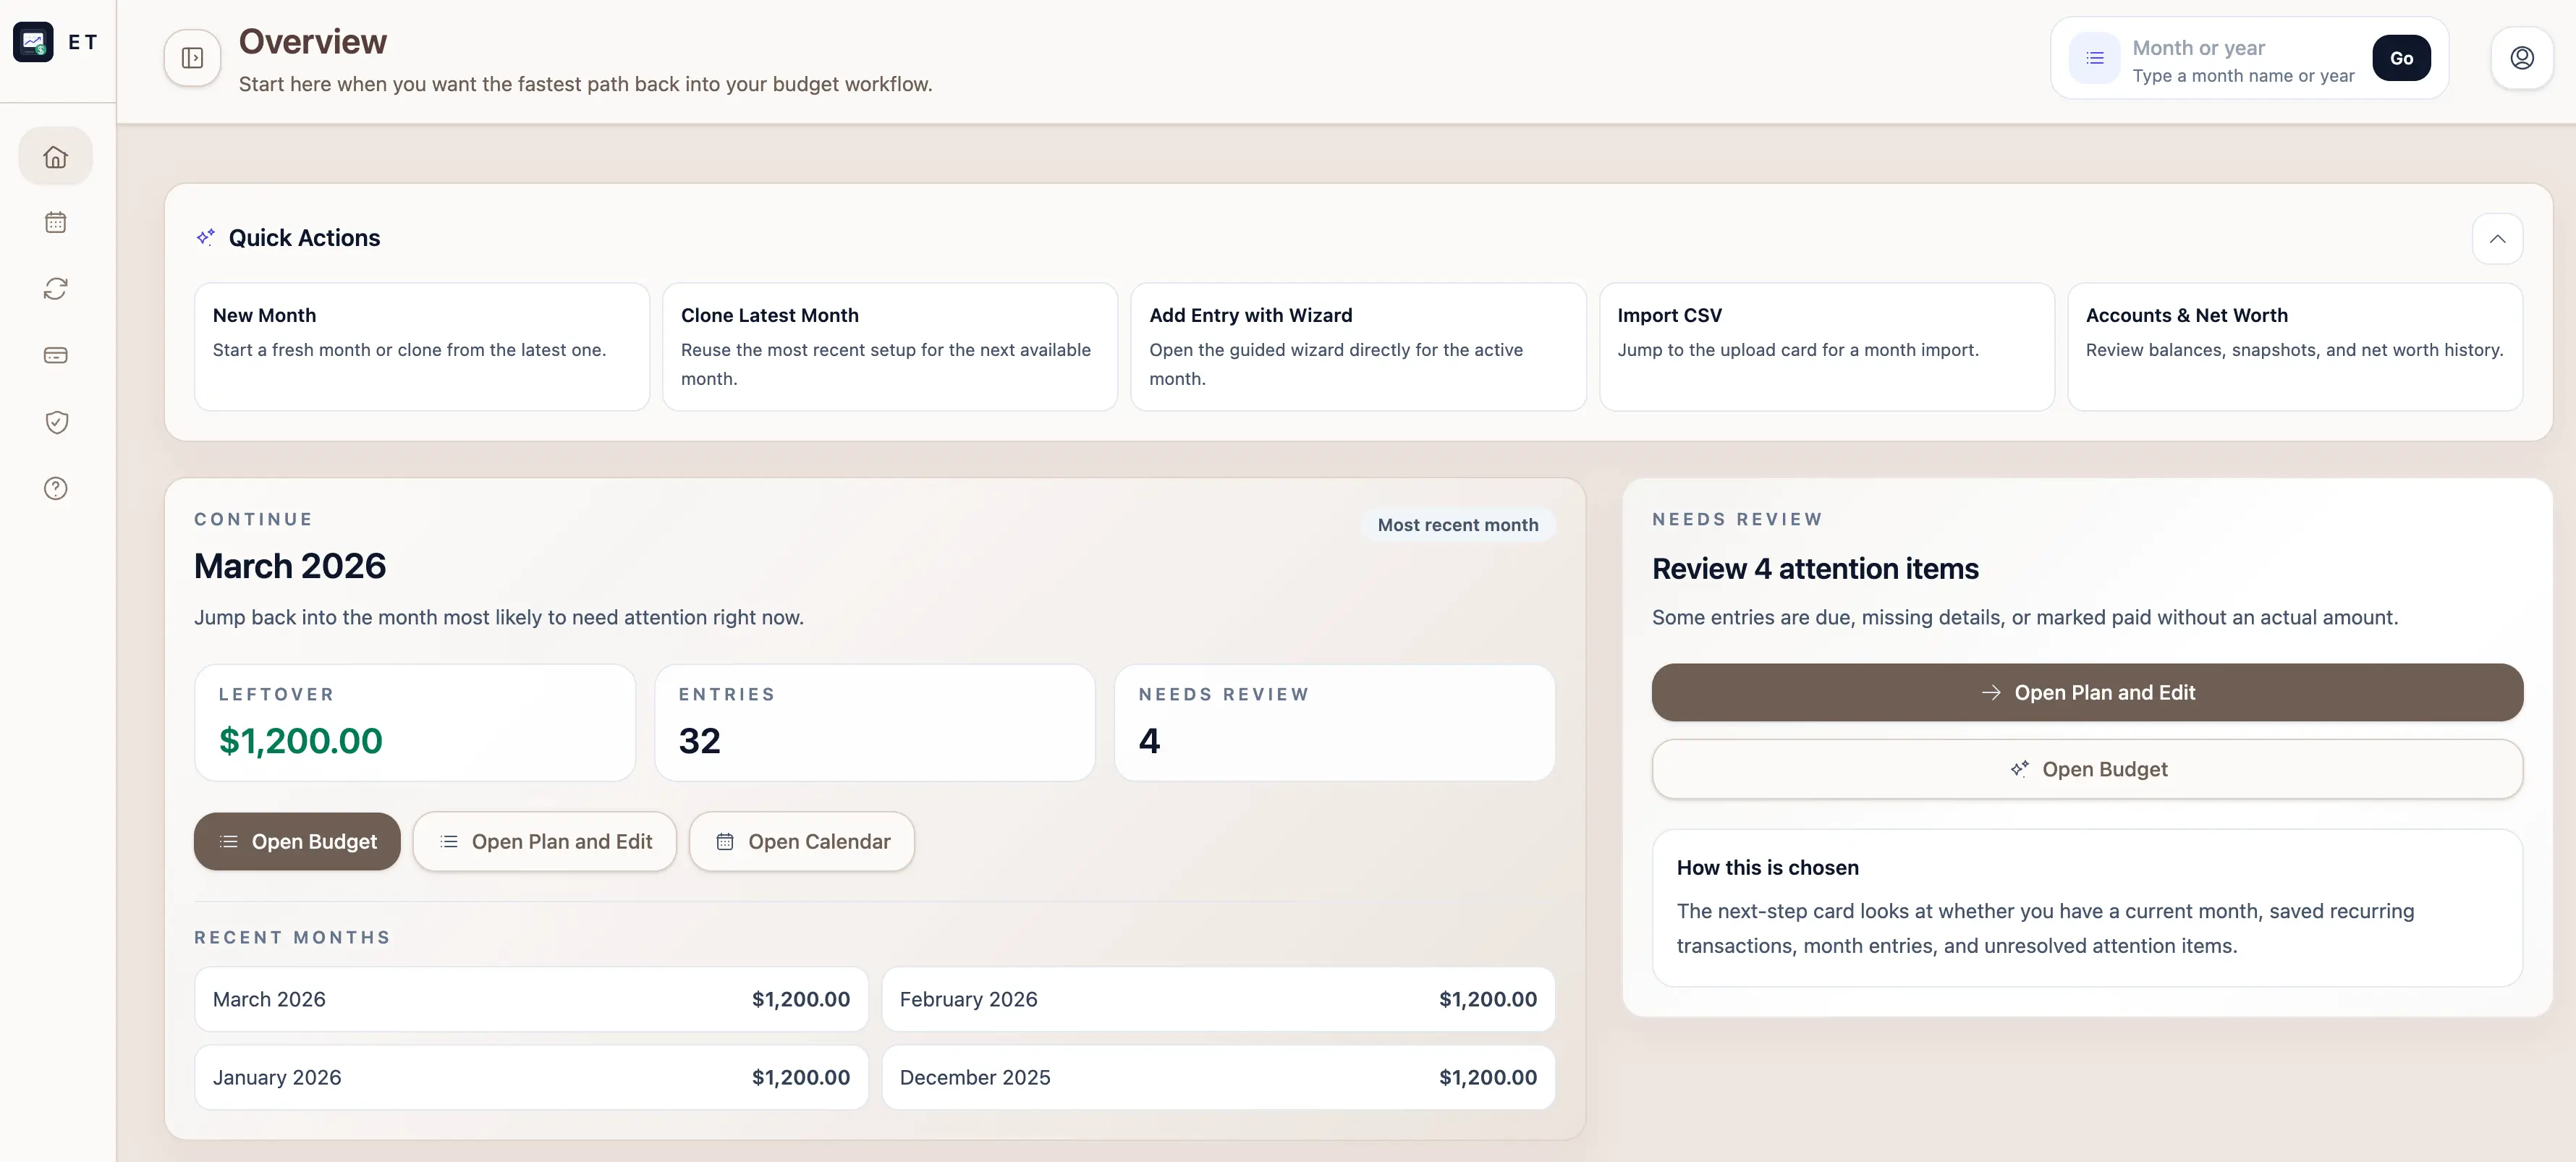The height and width of the screenshot is (1162, 2576).
Task: Click the Clone Latest Month card
Action: click(889, 346)
